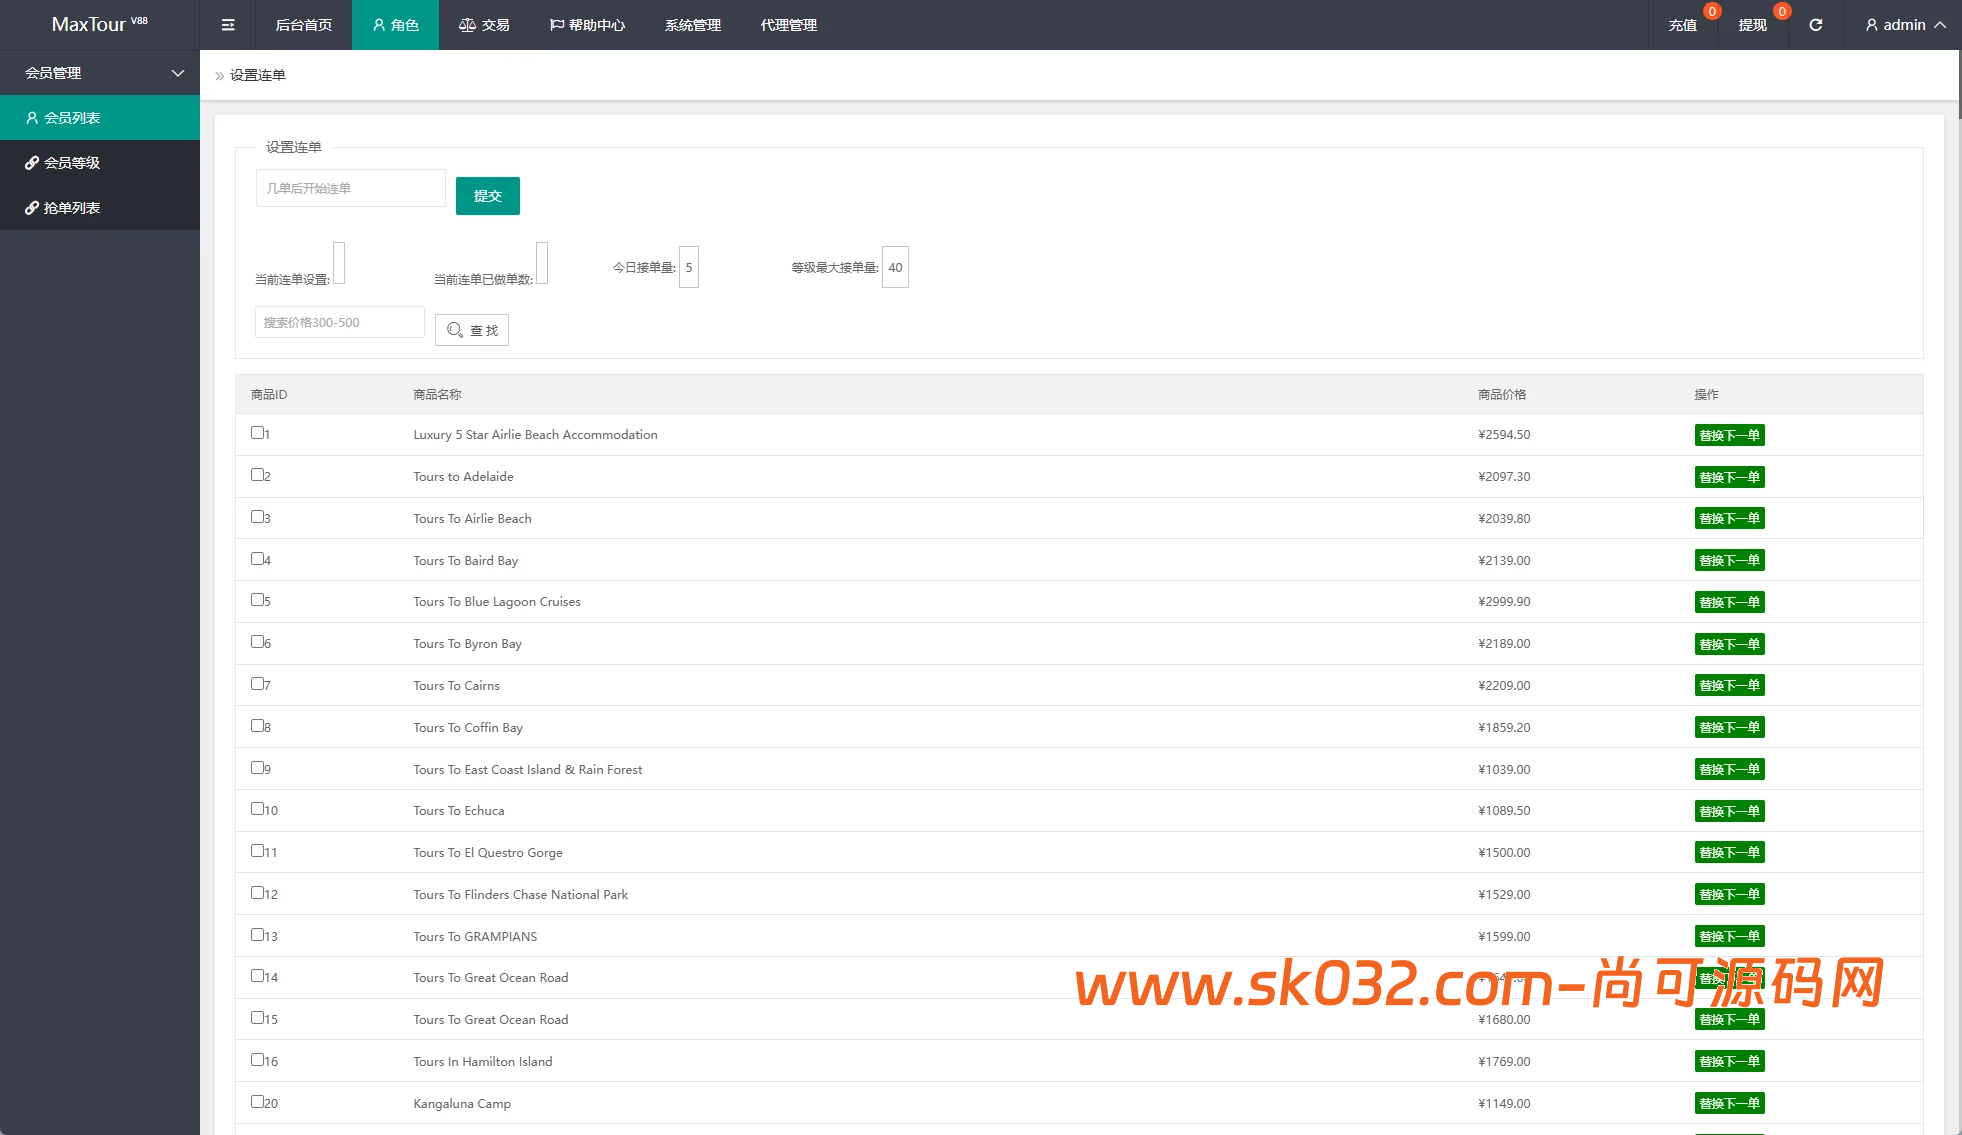
Task: Open 提现 withdrawal notifications
Action: (1752, 25)
